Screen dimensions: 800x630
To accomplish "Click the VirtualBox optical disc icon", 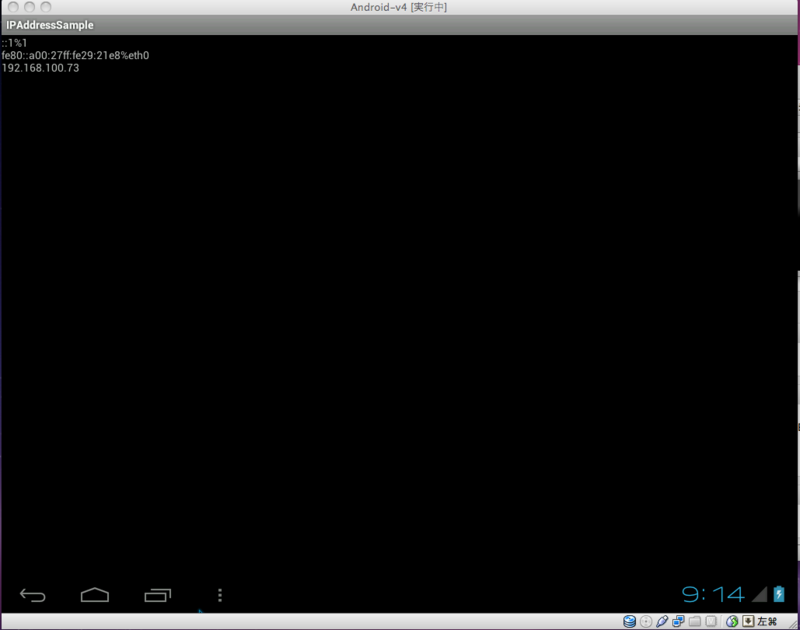I will click(646, 621).
